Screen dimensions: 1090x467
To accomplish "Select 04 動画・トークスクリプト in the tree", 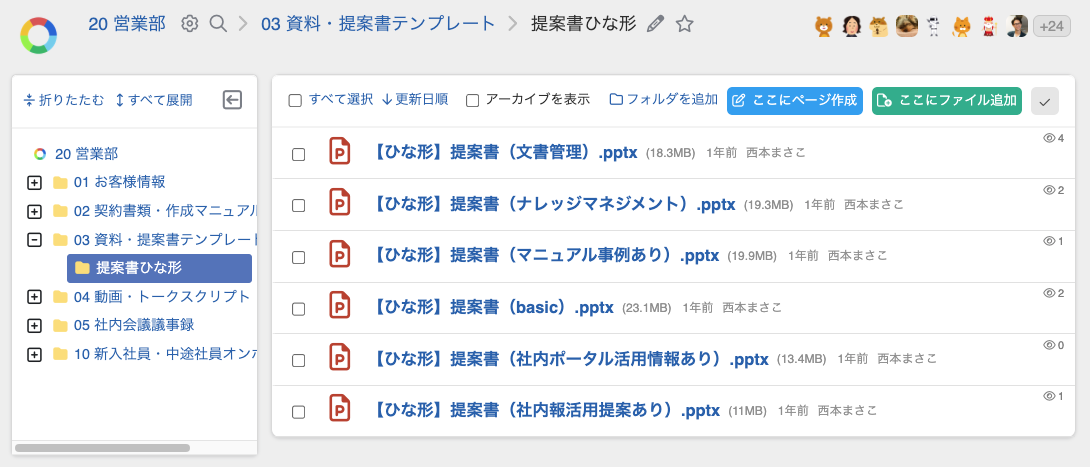I will pyautogui.click(x=161, y=297).
